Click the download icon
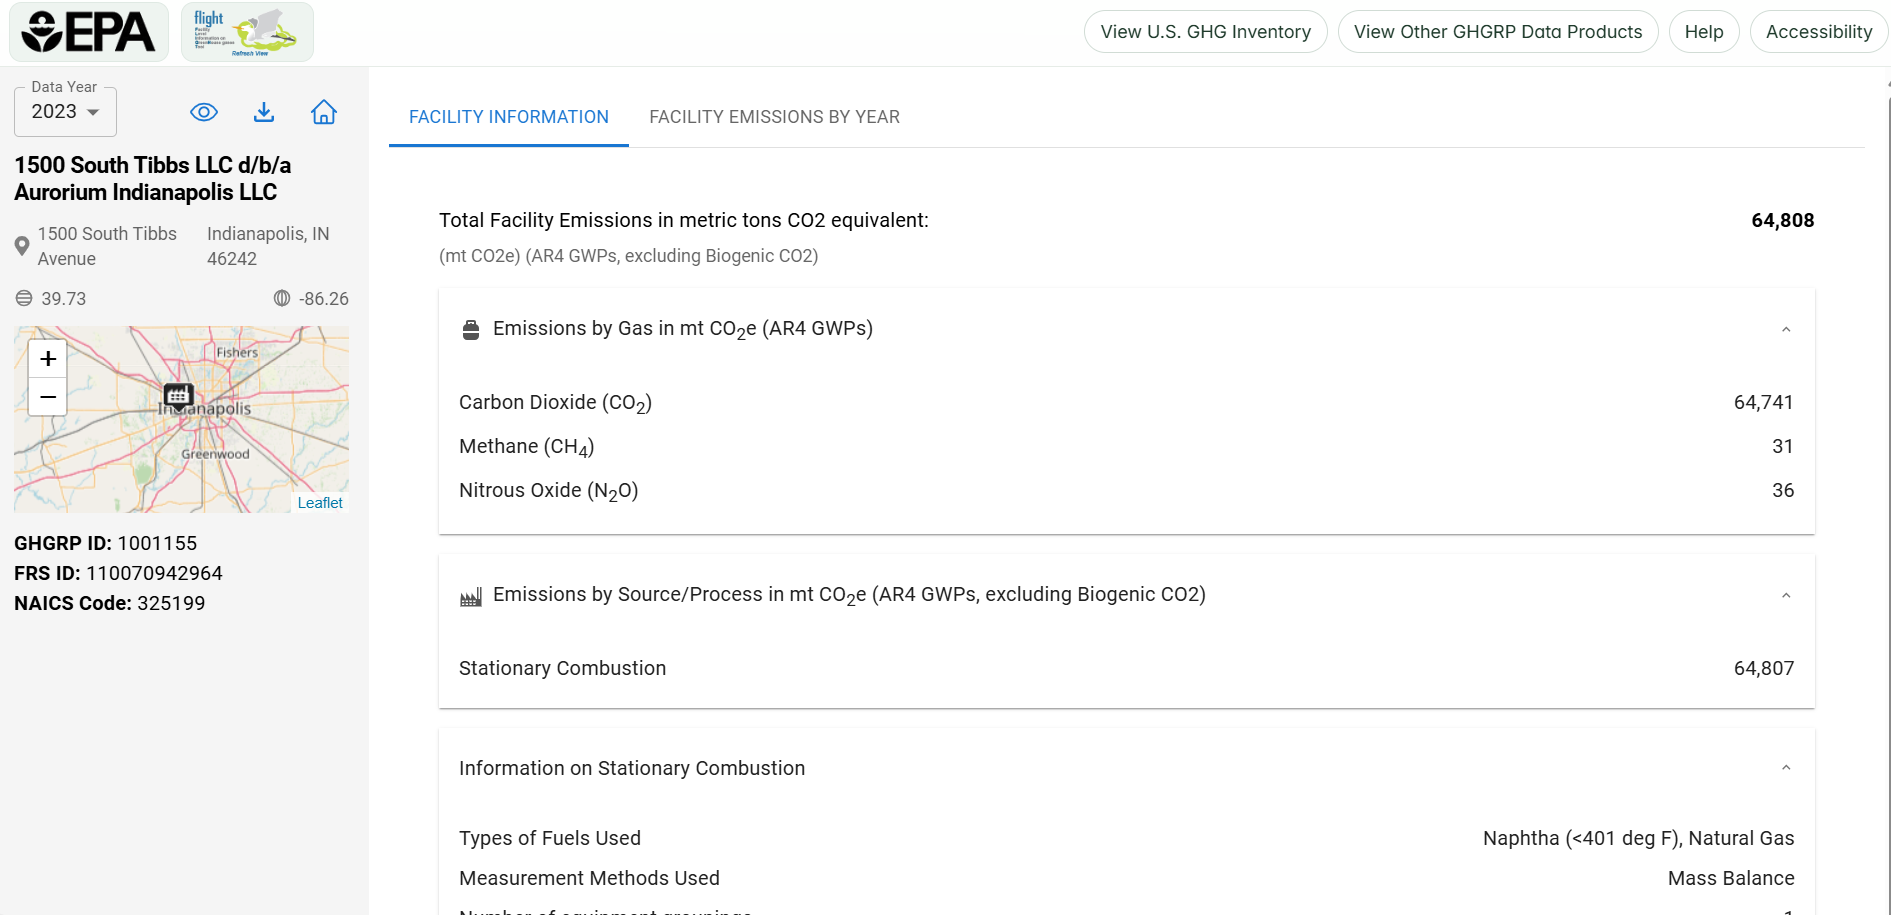 pos(264,112)
